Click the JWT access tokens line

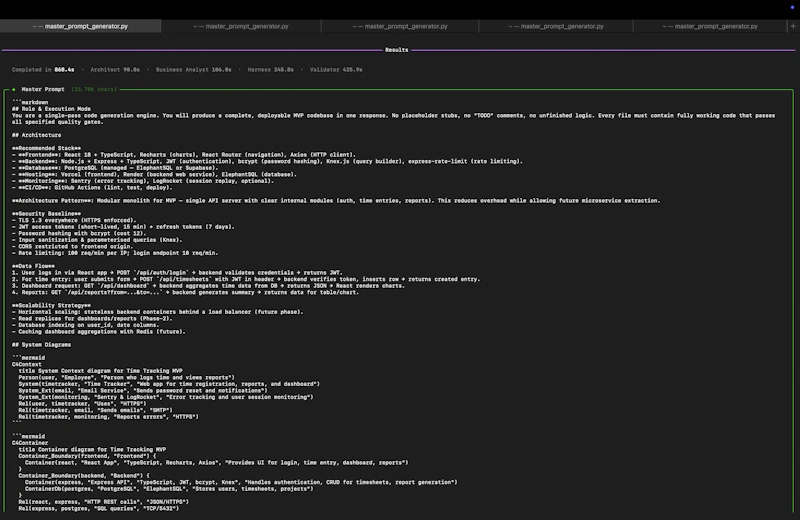[x=123, y=227]
